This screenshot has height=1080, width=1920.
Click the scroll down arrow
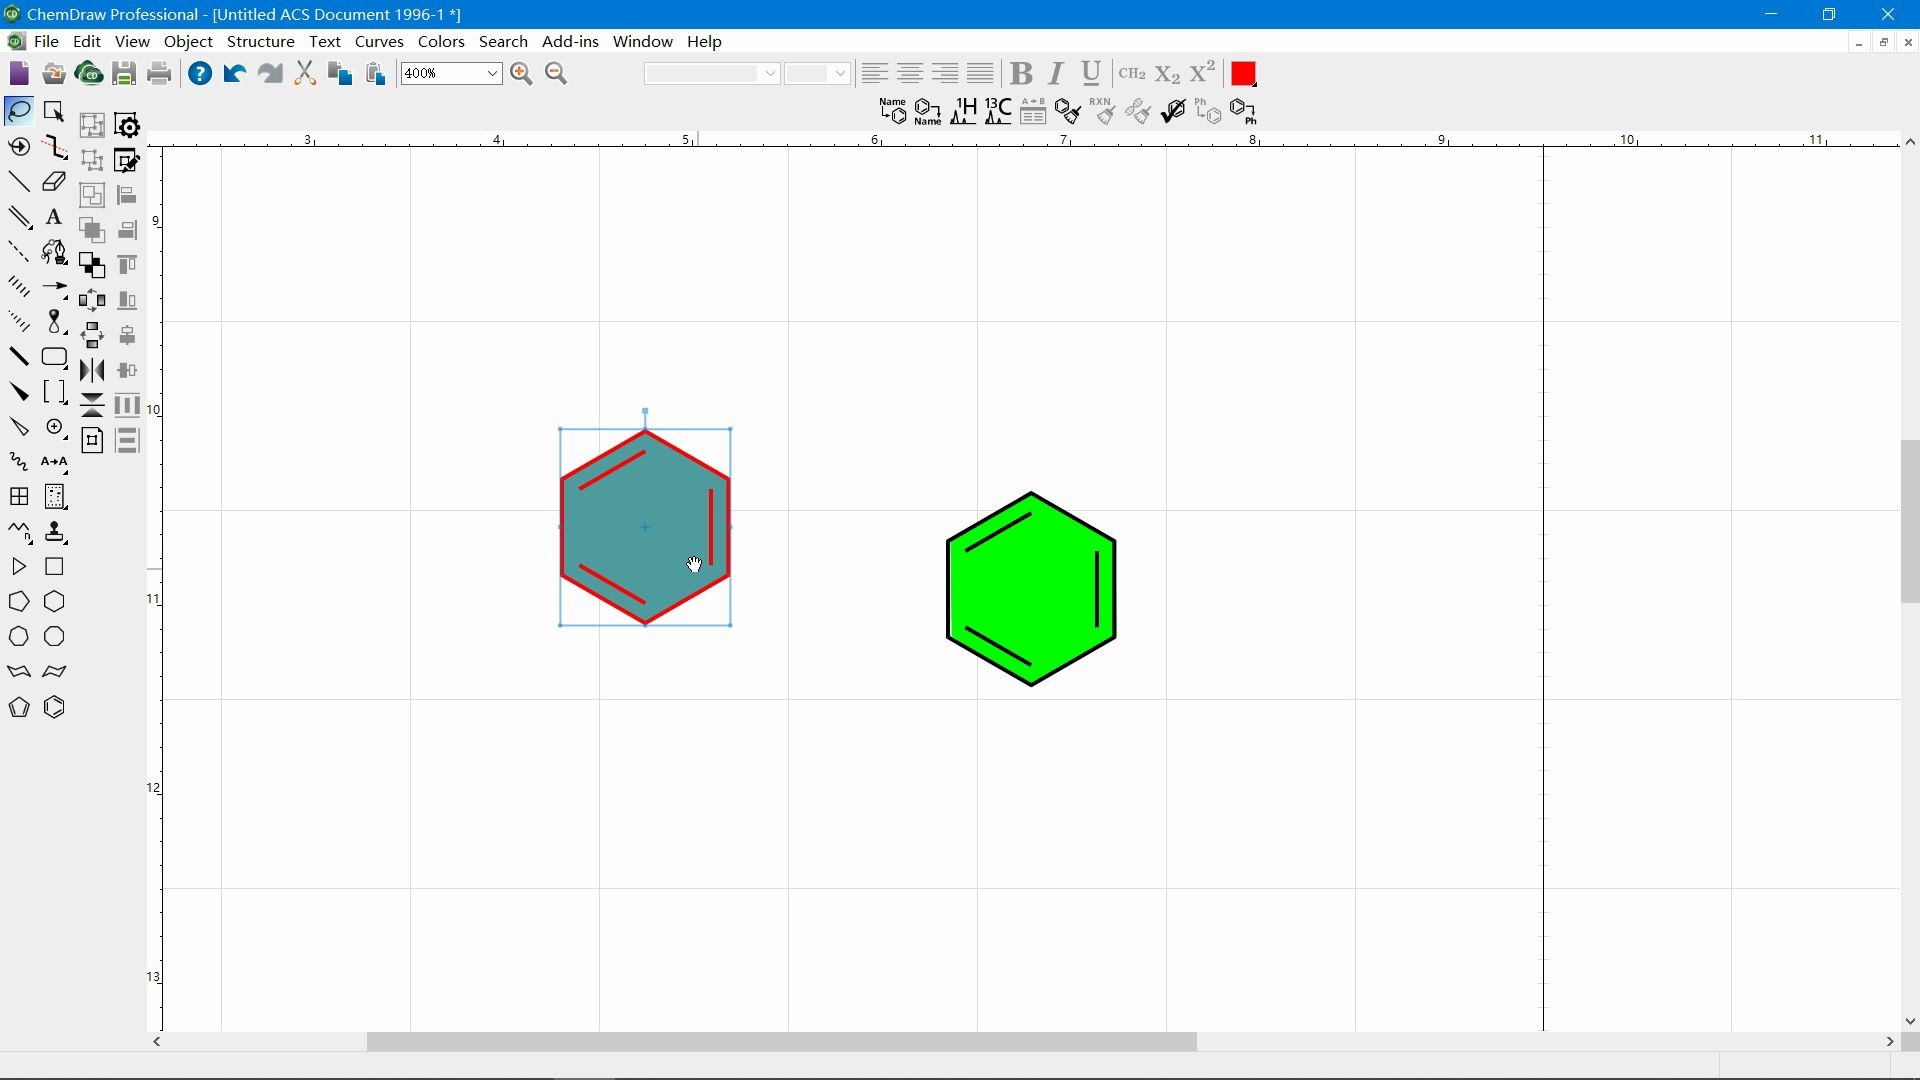coord(1910,1021)
